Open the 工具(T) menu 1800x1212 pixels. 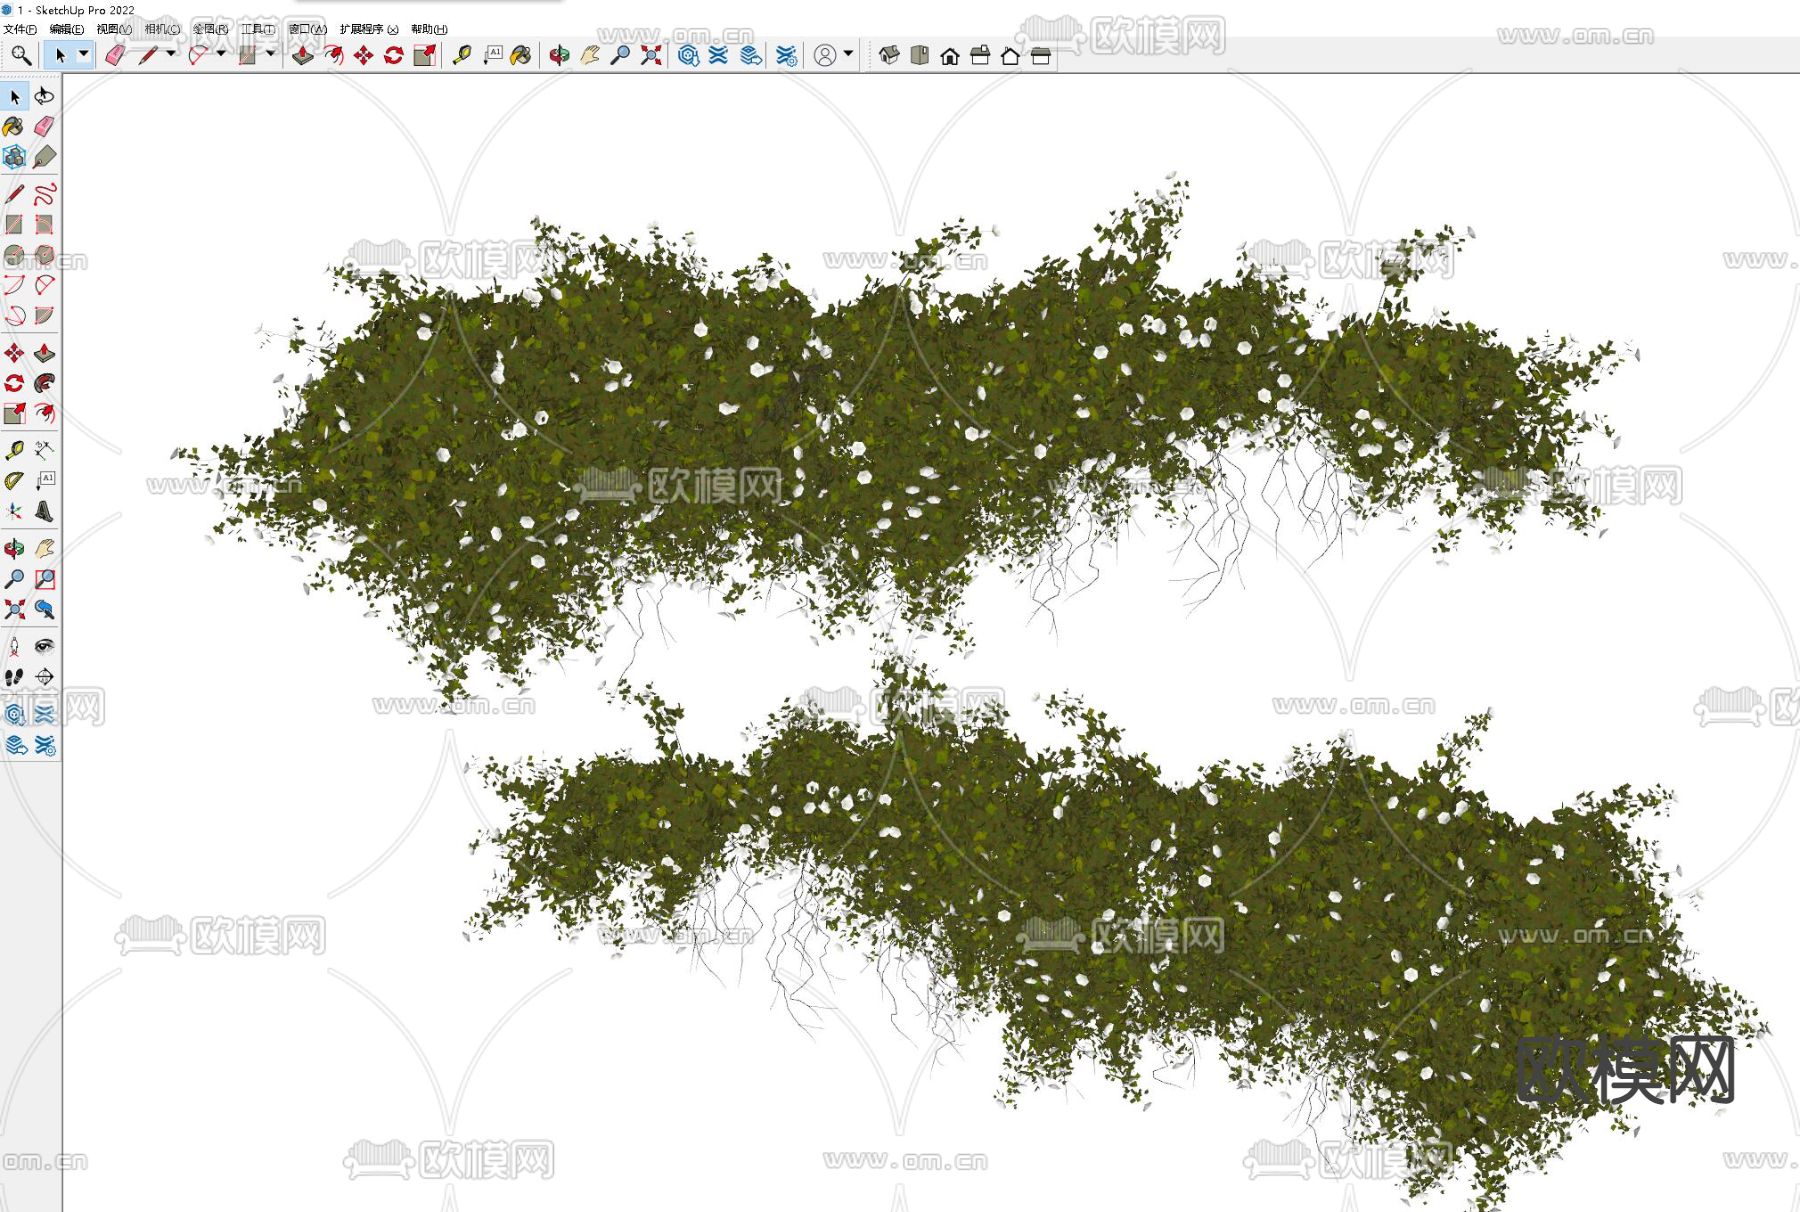click(258, 29)
